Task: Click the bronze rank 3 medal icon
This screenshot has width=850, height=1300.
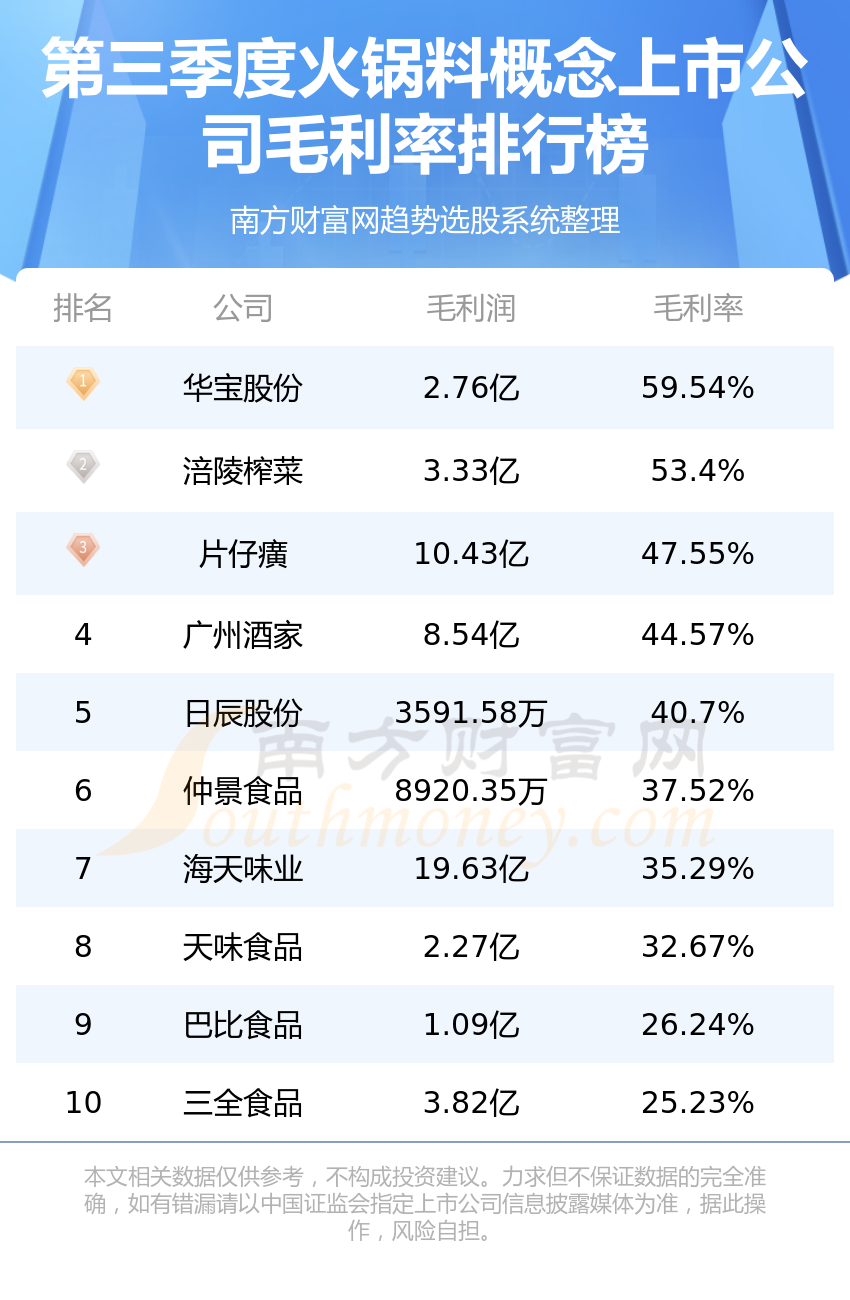Action: click(83, 549)
